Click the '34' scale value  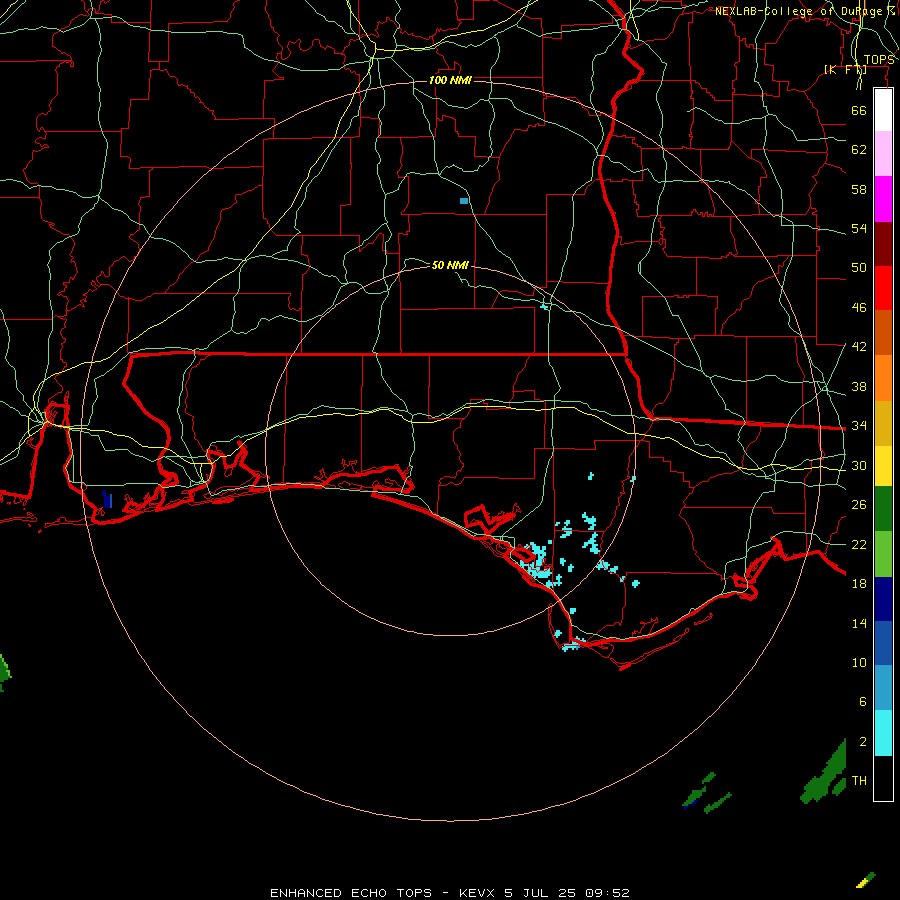tap(859, 426)
